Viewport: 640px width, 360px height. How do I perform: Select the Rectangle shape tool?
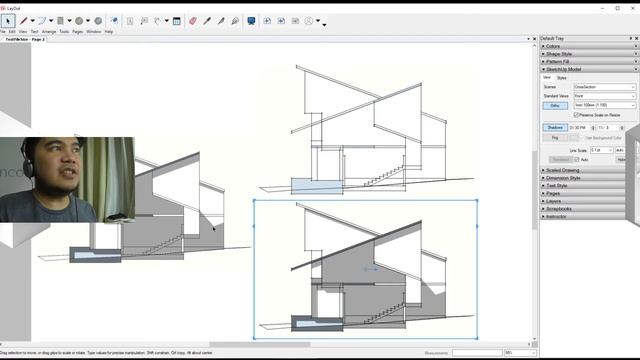[60, 21]
